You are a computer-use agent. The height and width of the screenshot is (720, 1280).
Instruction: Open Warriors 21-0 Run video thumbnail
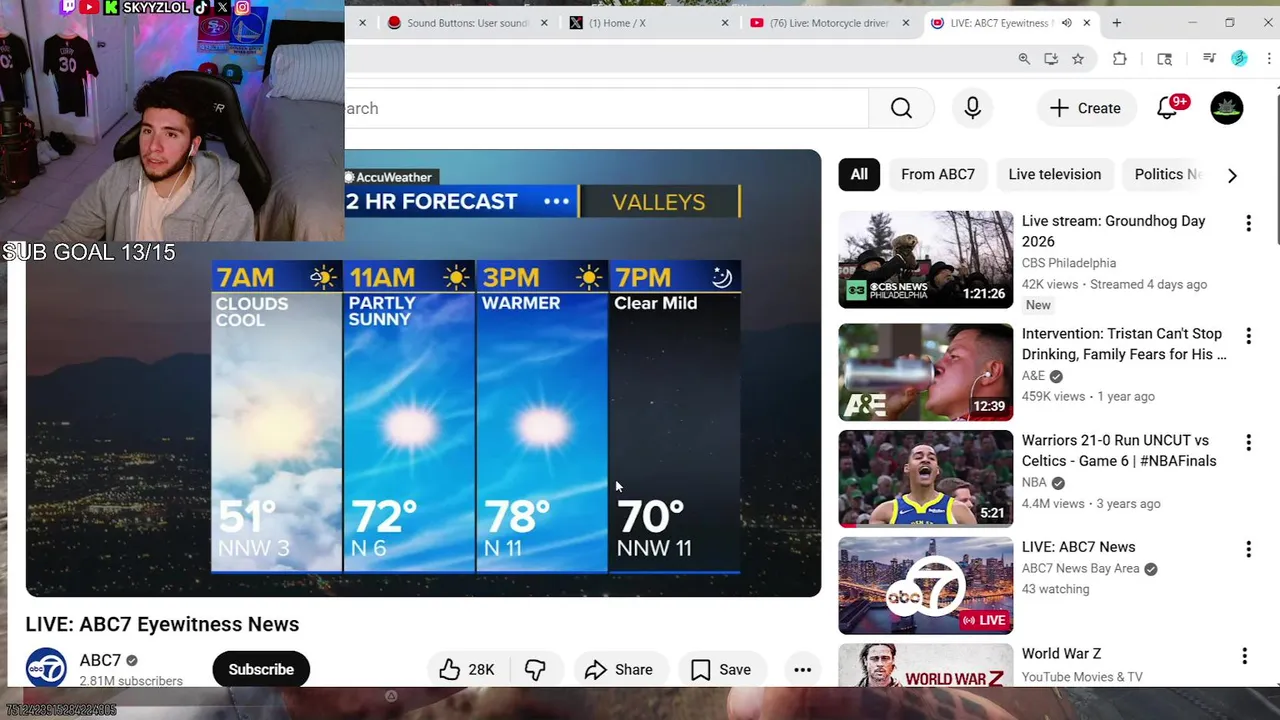click(926, 478)
